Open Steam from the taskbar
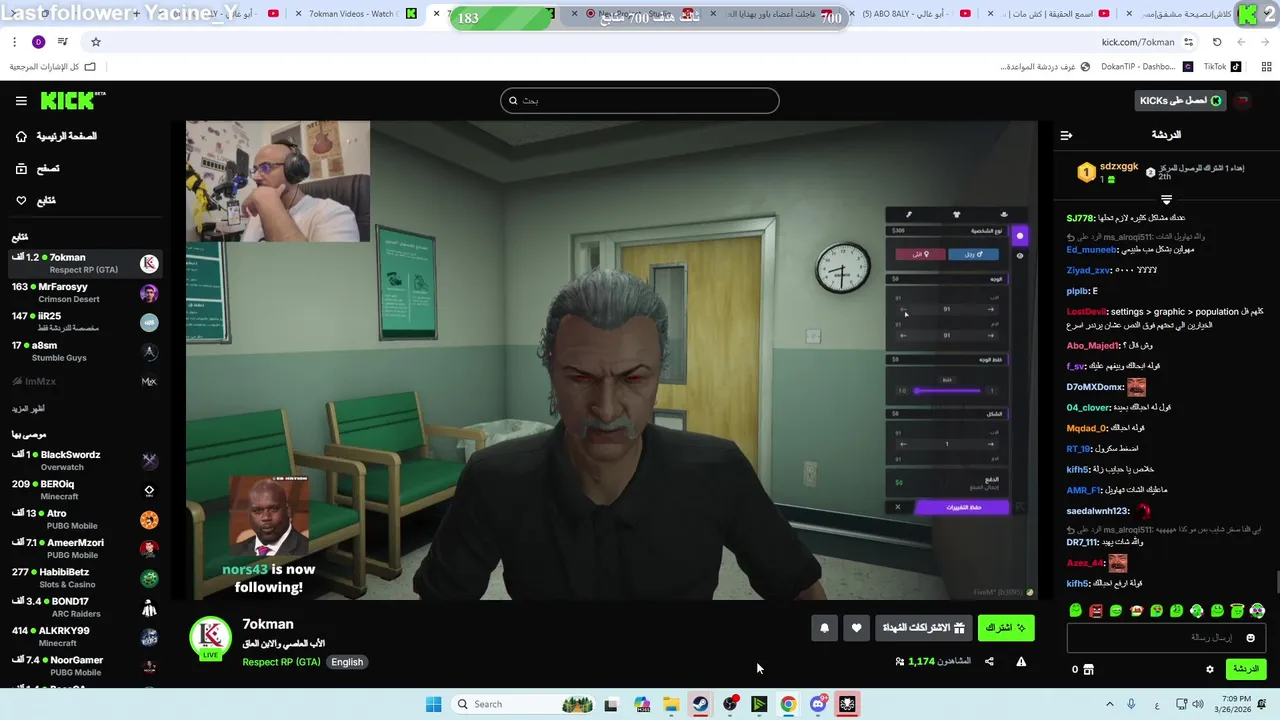1280x720 pixels. click(x=700, y=704)
